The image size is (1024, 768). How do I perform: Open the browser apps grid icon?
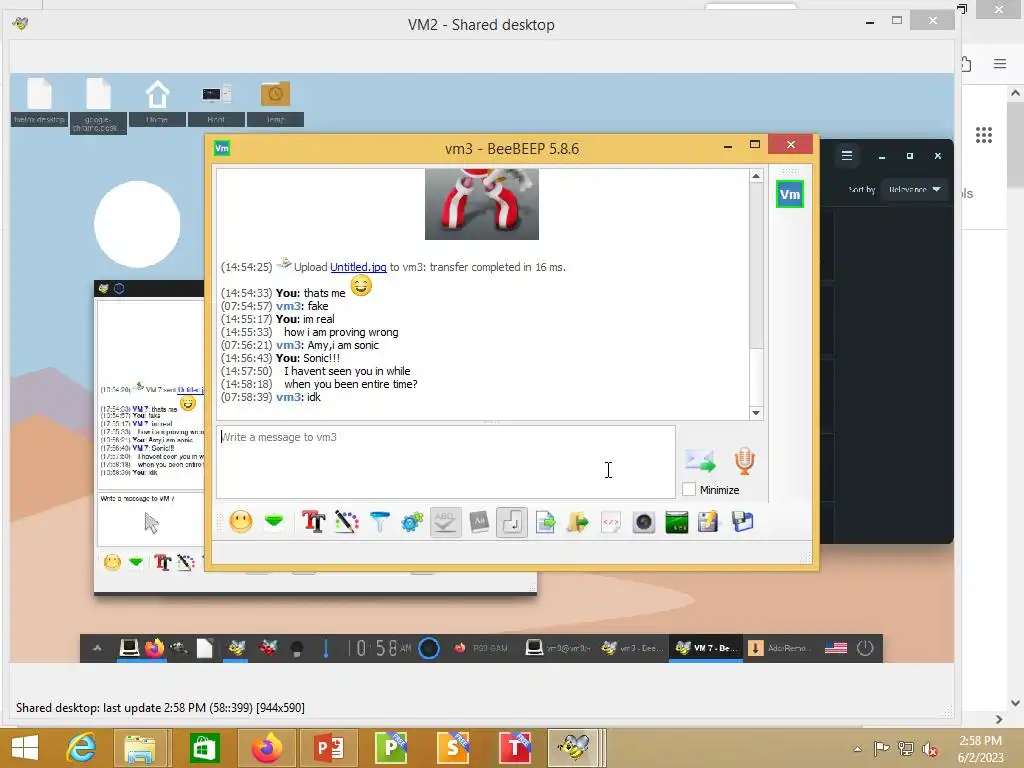tap(984, 135)
